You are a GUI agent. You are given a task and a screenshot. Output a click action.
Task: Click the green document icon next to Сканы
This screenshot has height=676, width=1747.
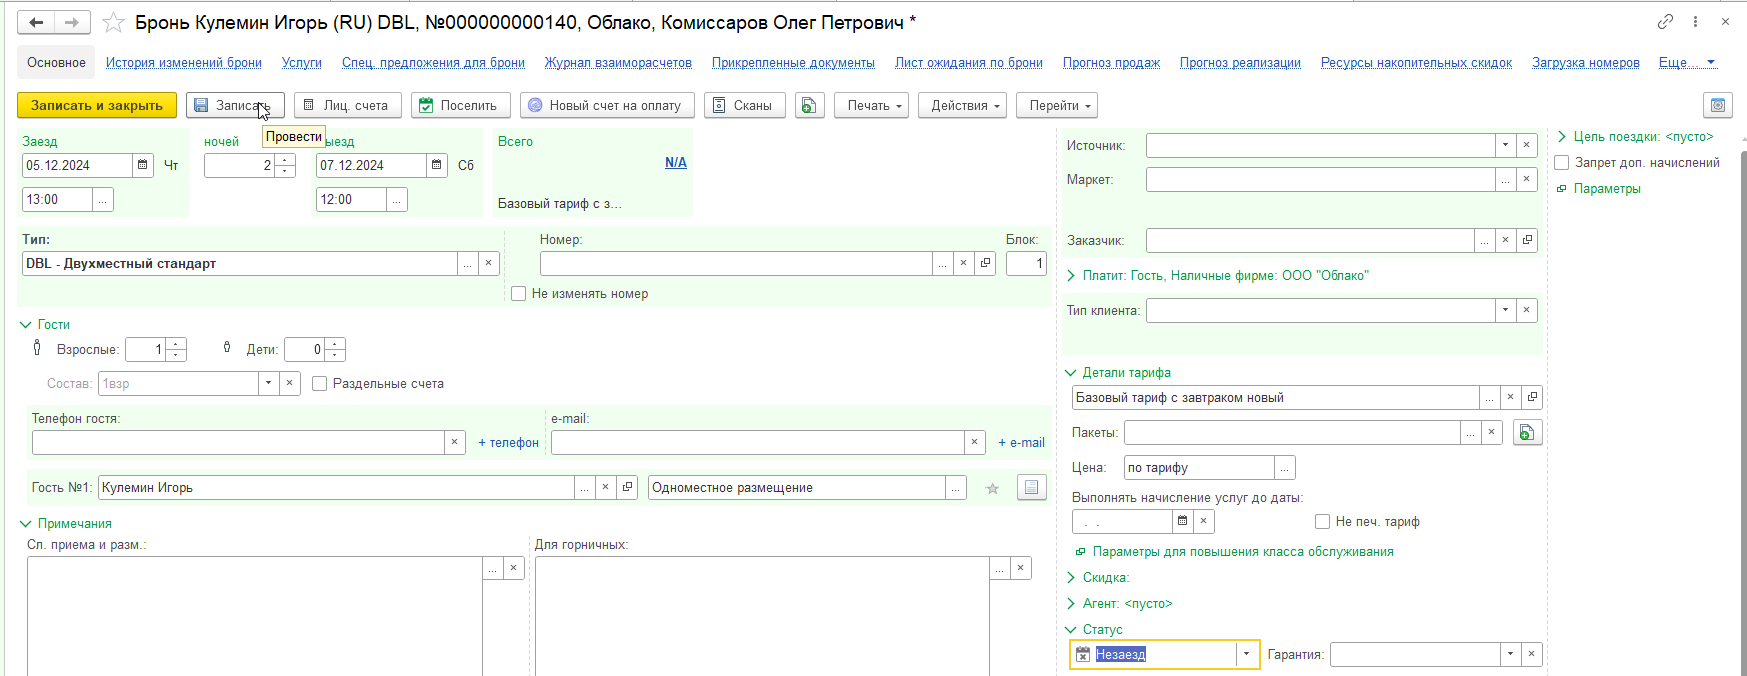(810, 105)
